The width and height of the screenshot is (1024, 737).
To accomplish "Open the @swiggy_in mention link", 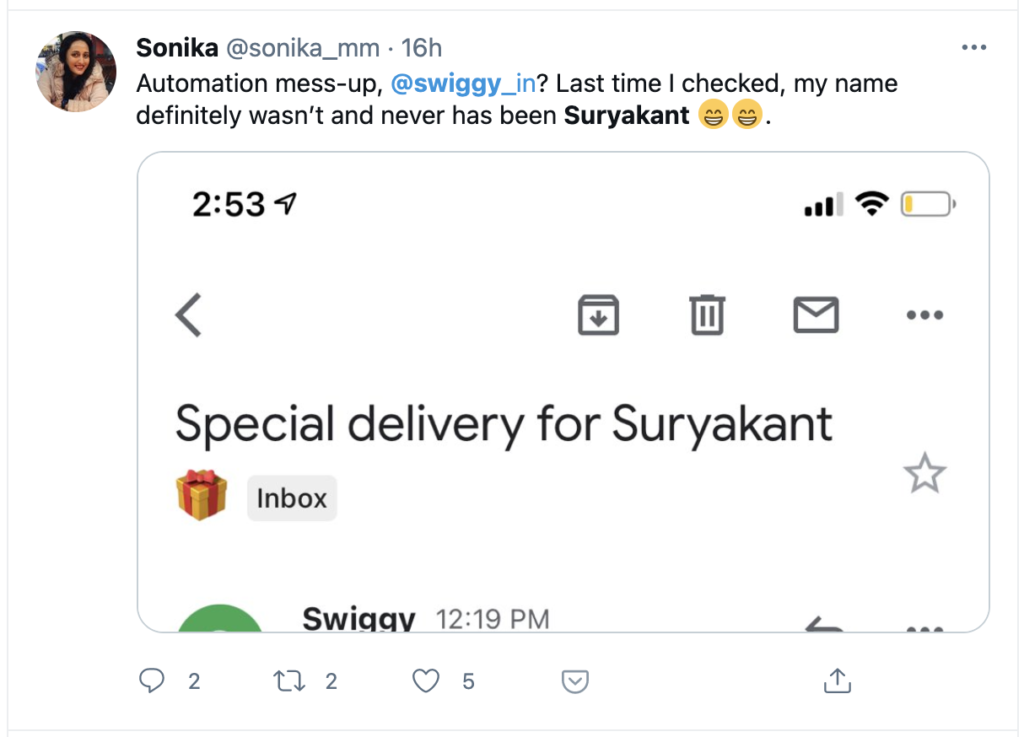I will (469, 83).
